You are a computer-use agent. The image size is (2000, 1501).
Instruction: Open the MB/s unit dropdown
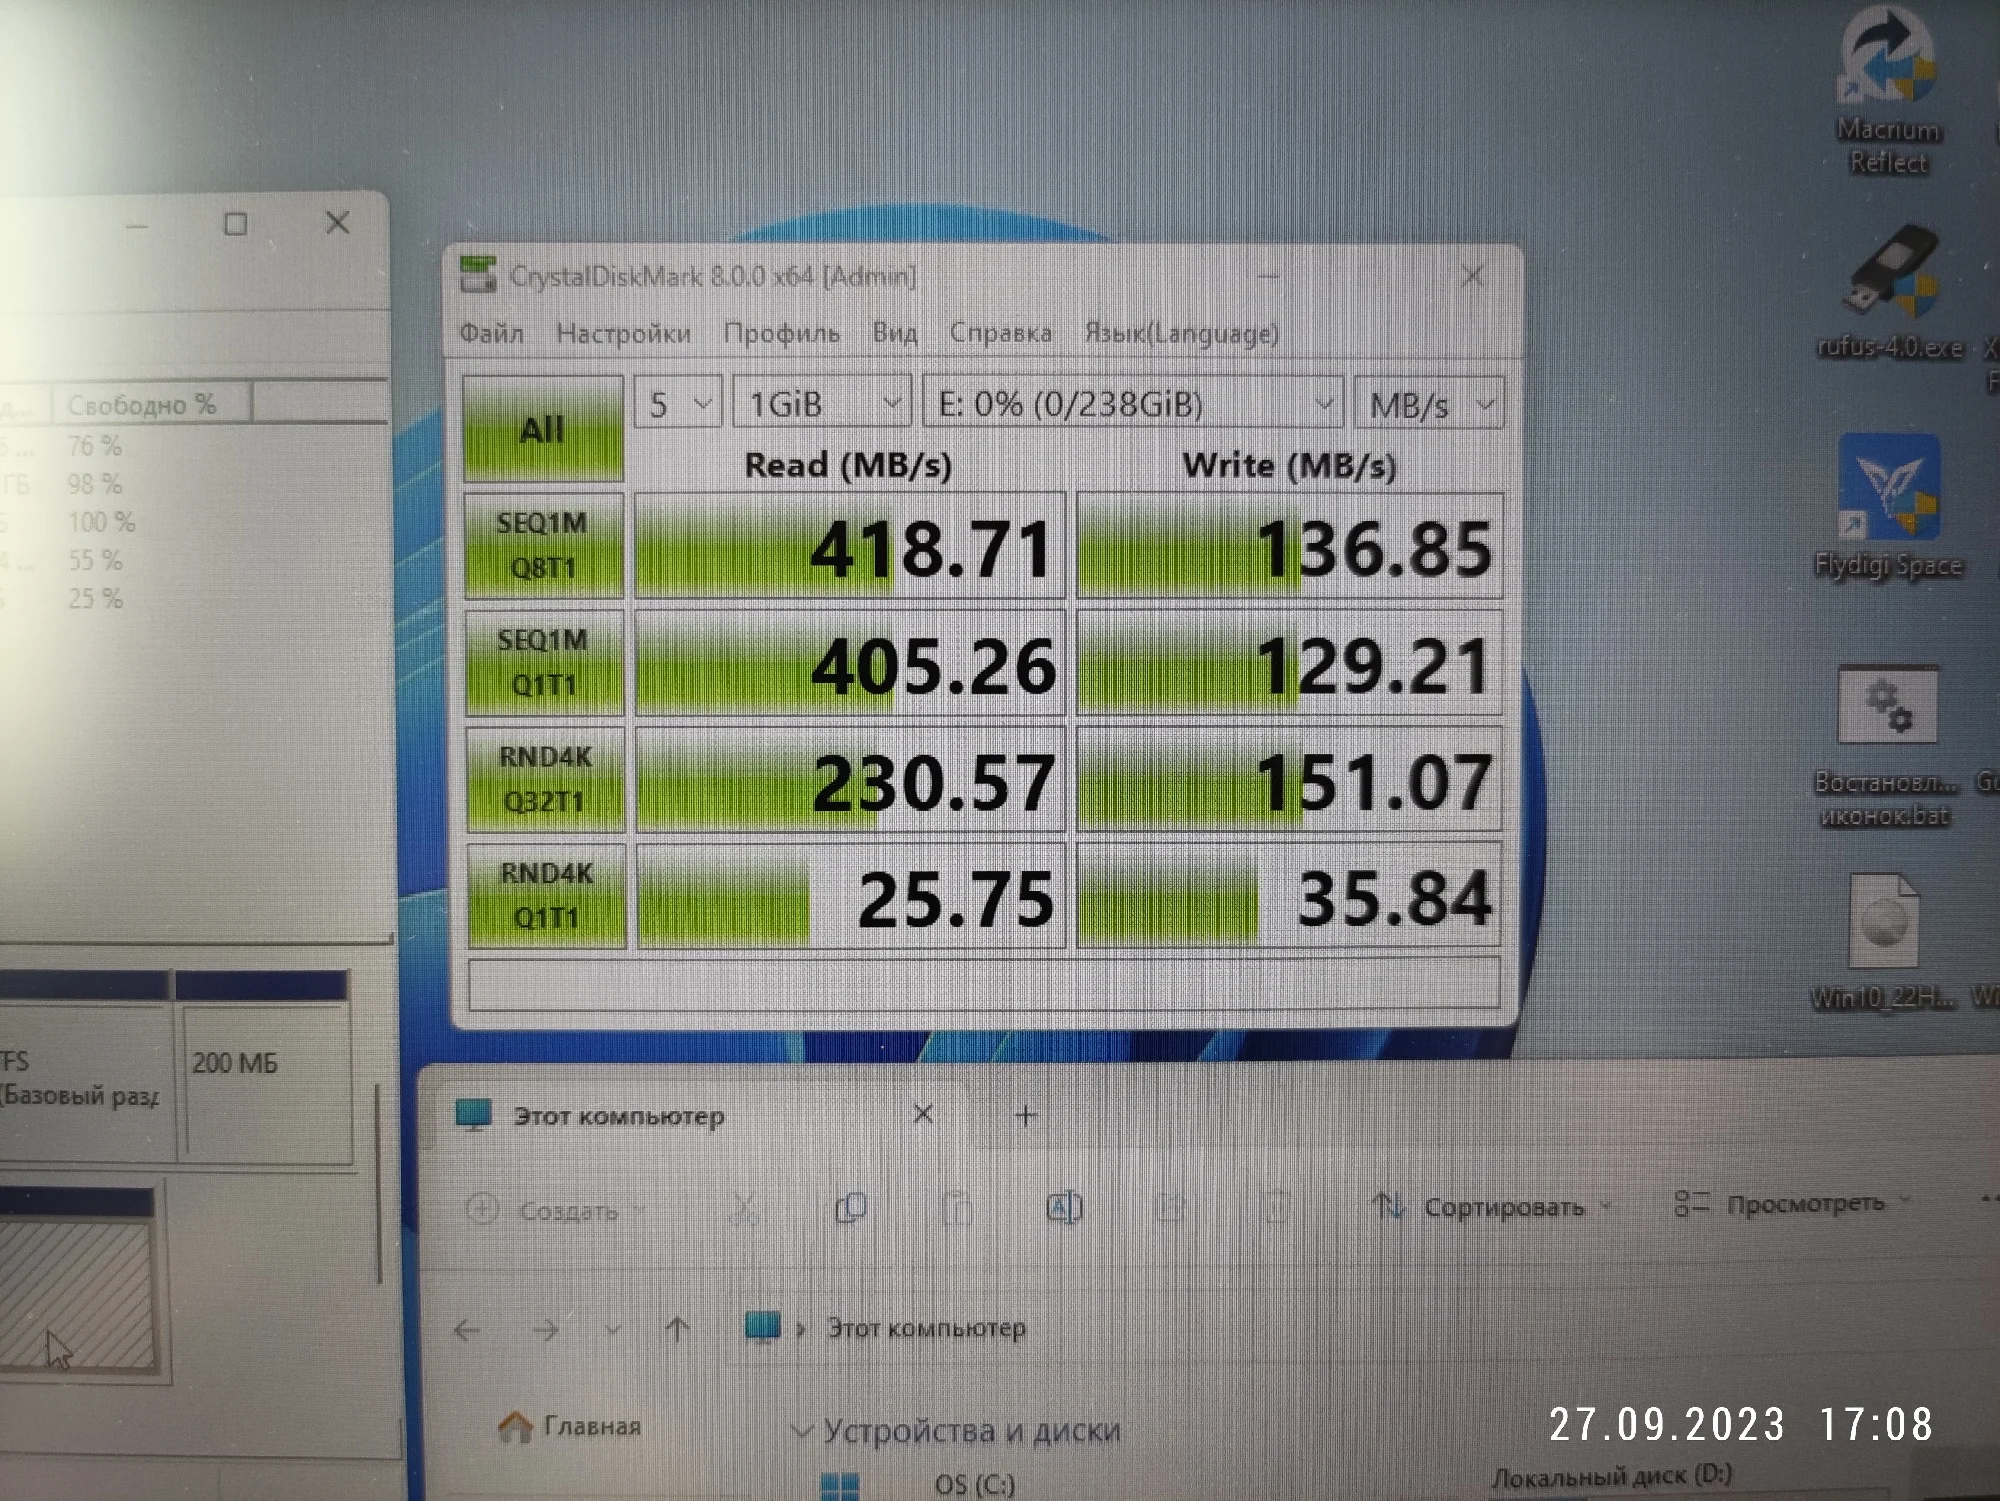coord(1428,404)
